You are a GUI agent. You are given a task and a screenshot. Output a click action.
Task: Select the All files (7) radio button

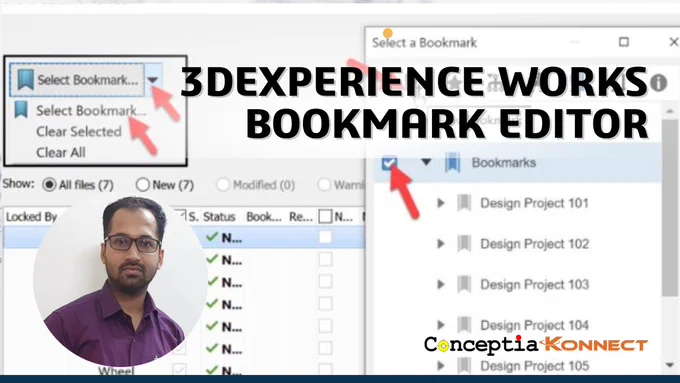[49, 185]
